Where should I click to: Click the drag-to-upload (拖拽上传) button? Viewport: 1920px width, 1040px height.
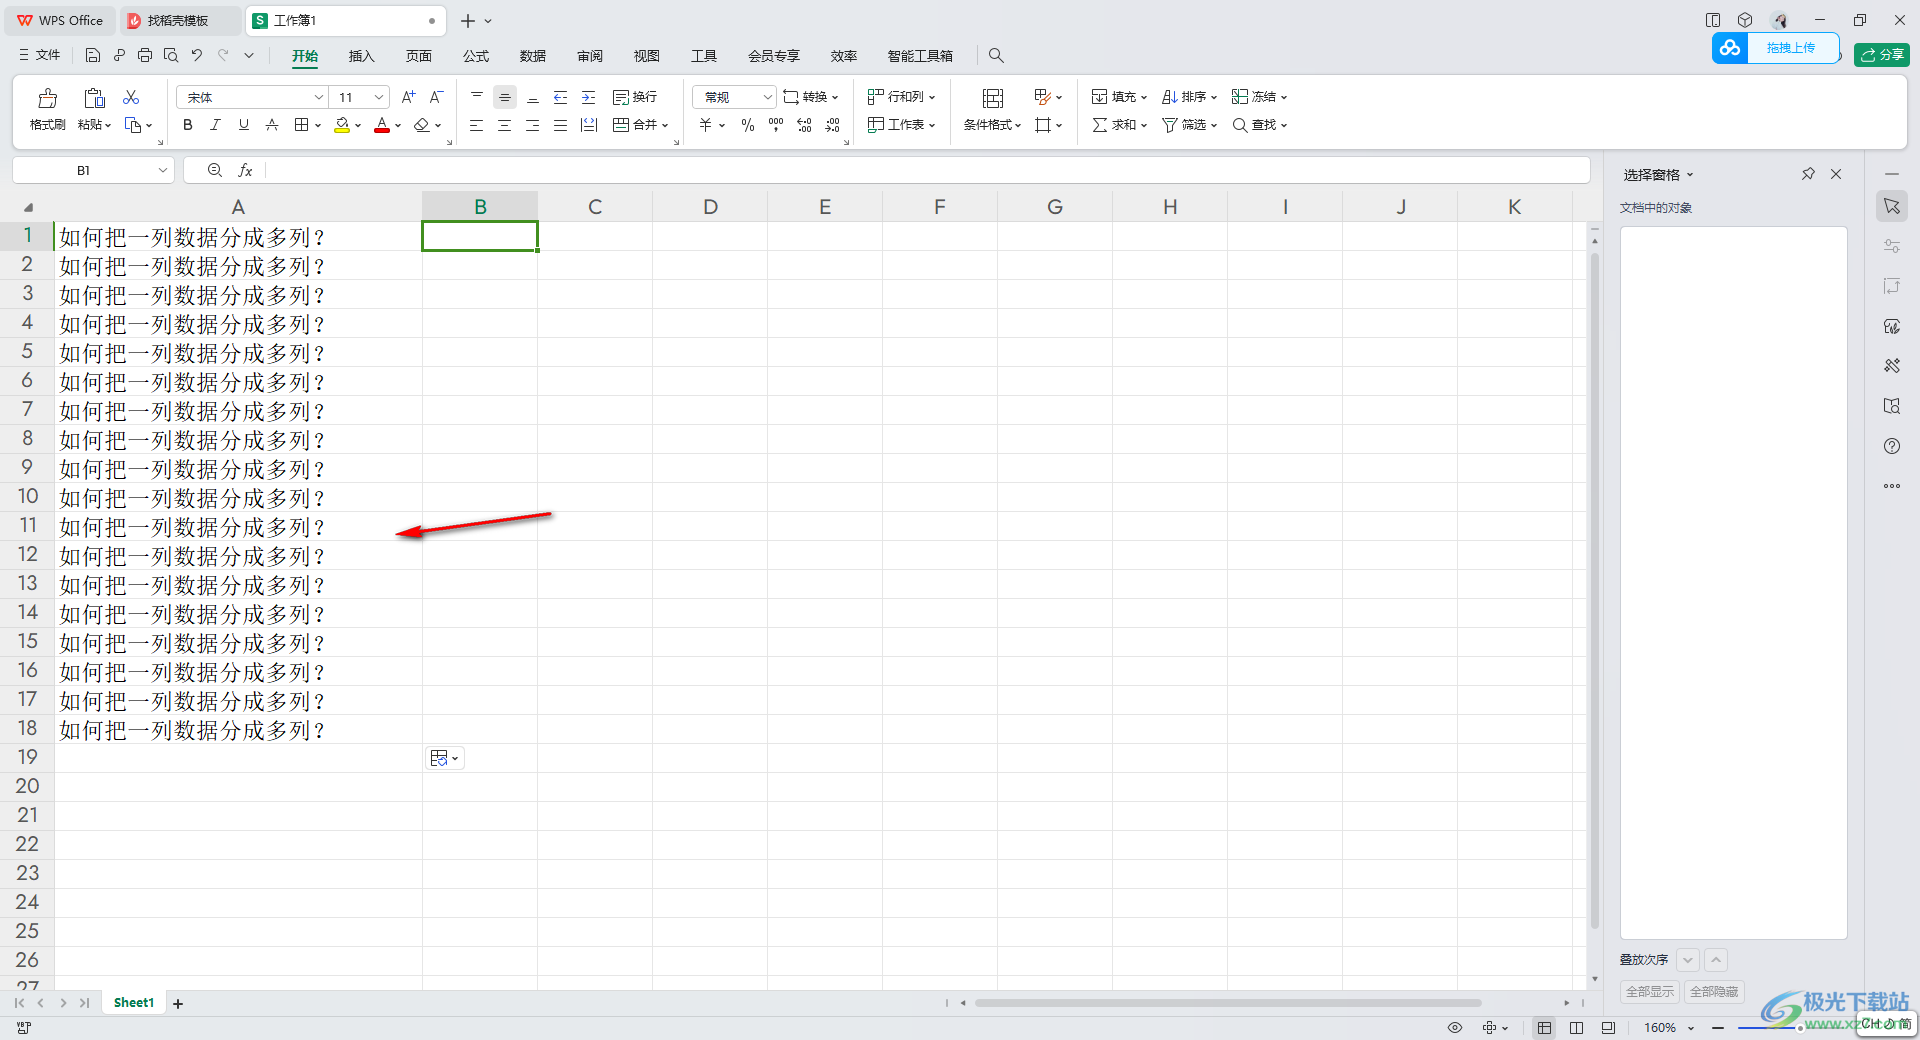(1776, 48)
